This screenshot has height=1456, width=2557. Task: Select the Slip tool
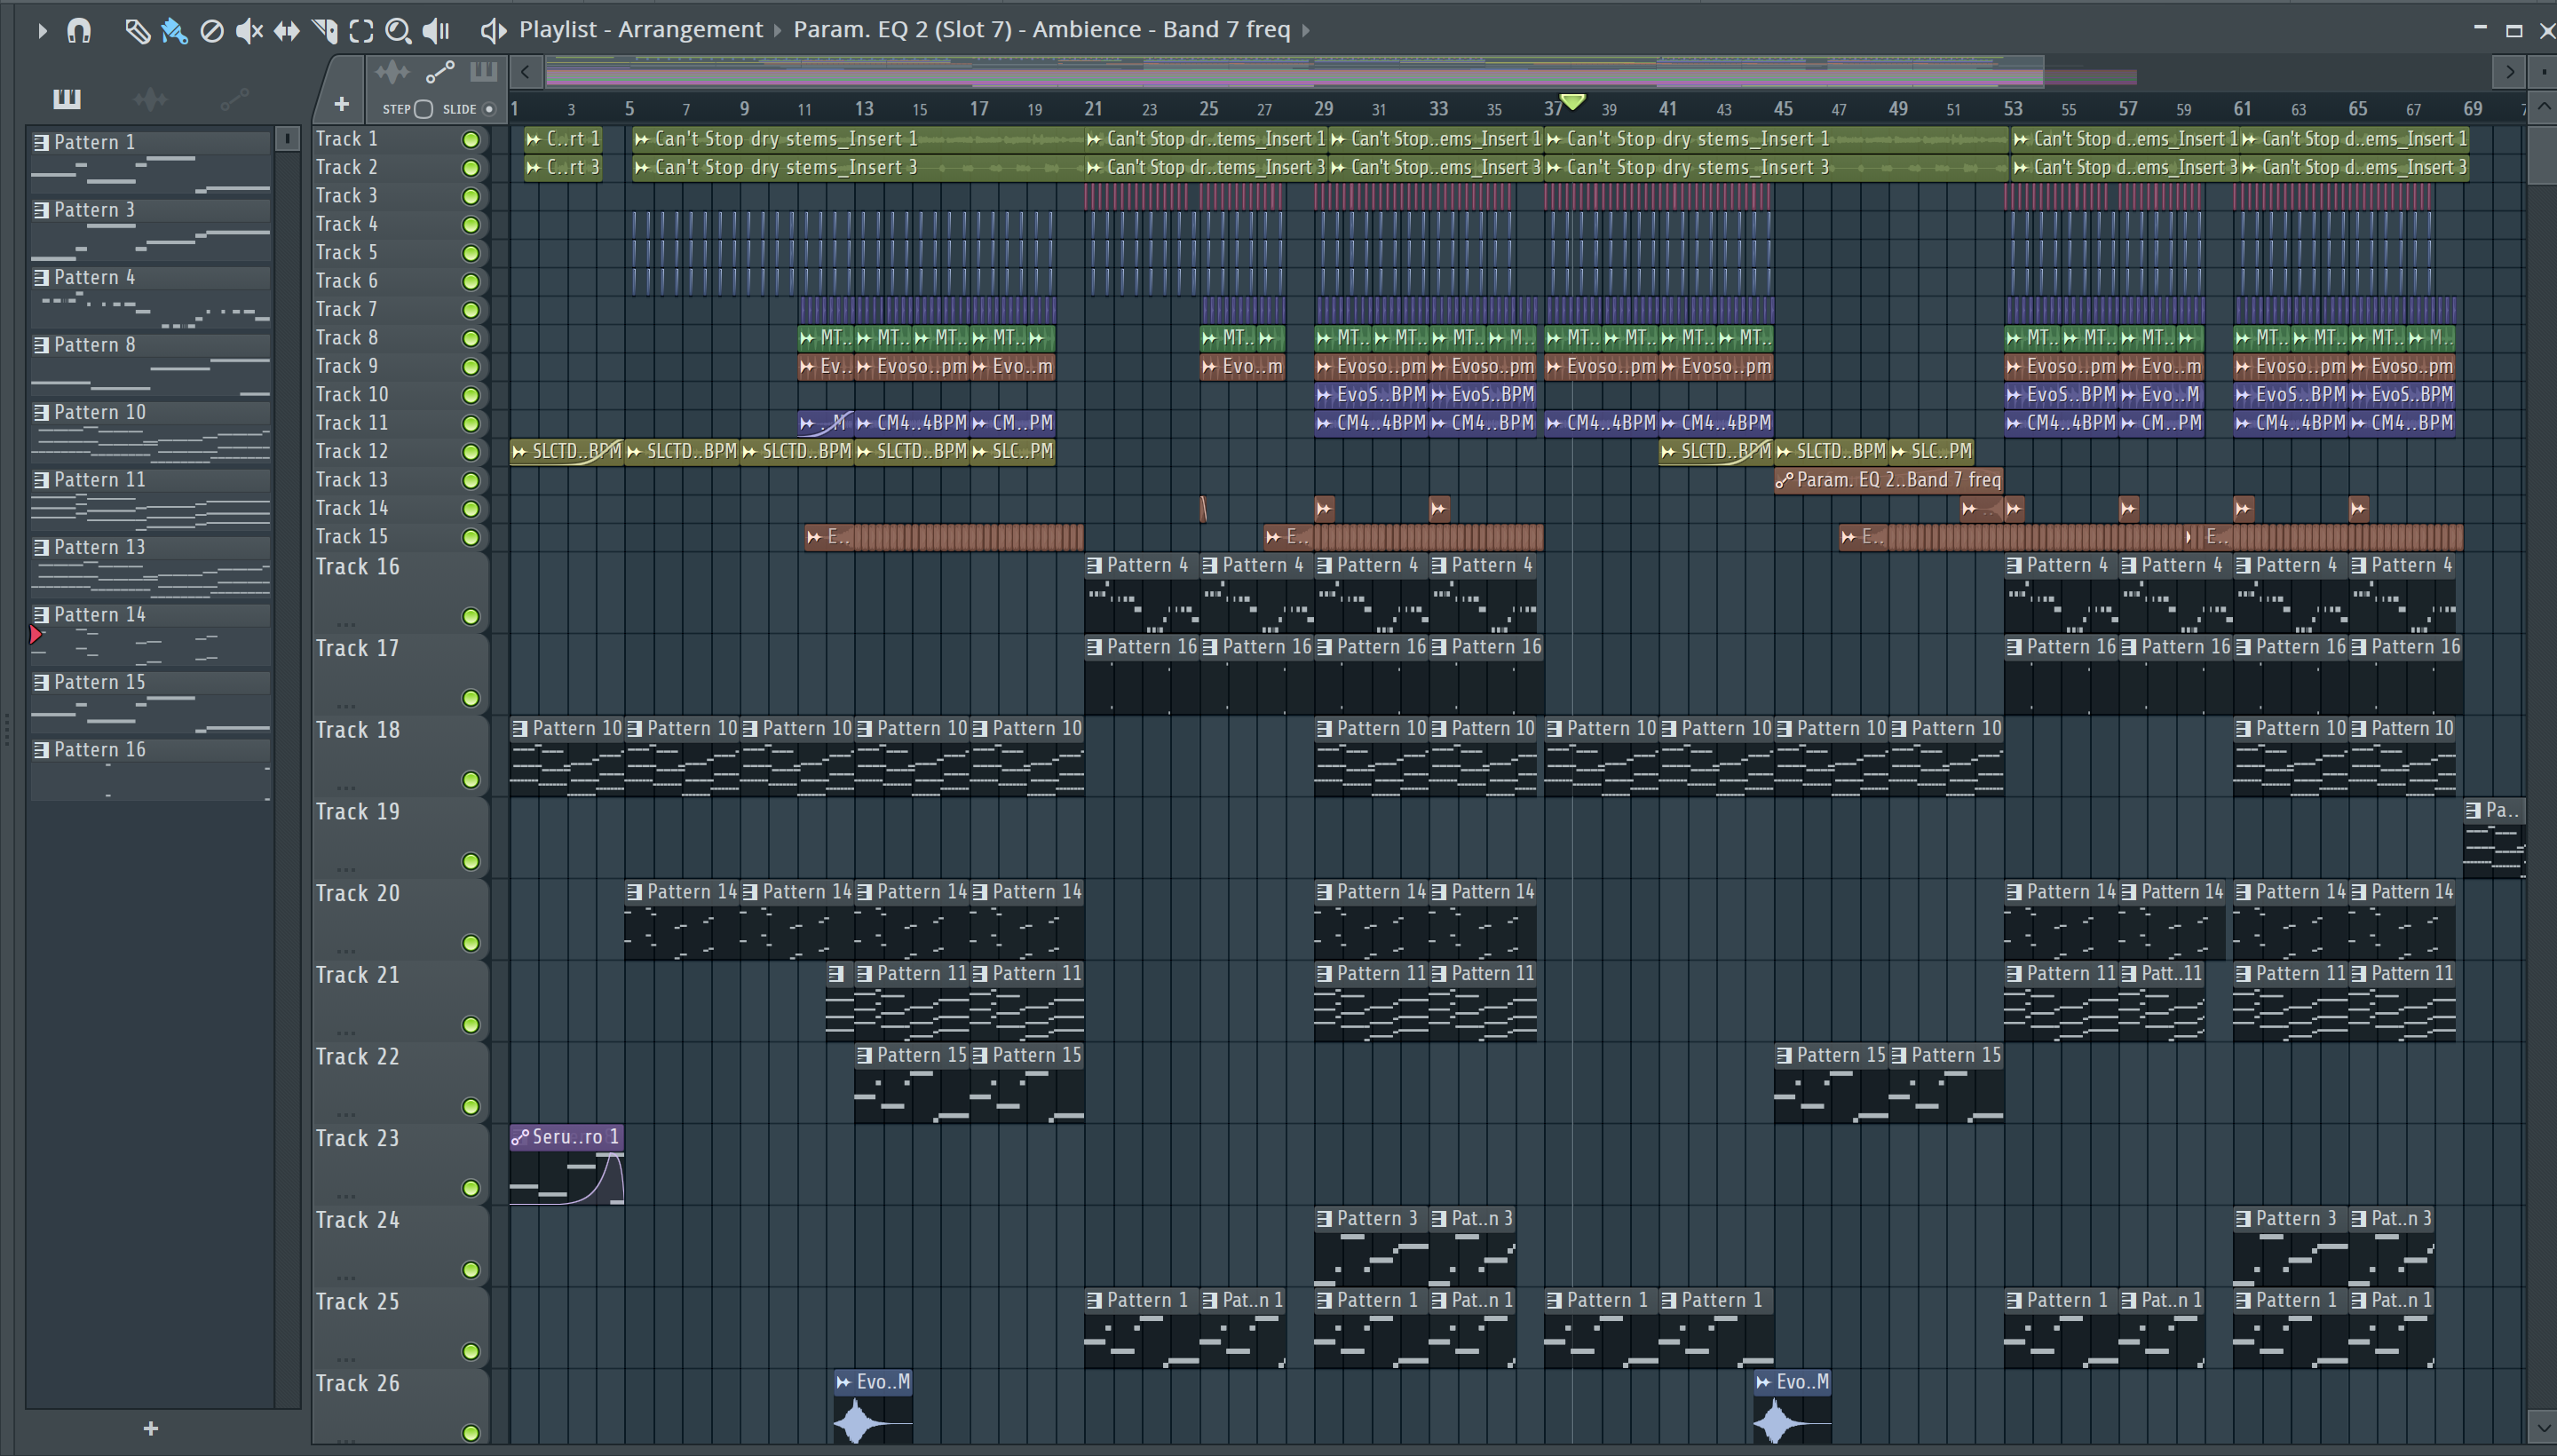[286, 31]
